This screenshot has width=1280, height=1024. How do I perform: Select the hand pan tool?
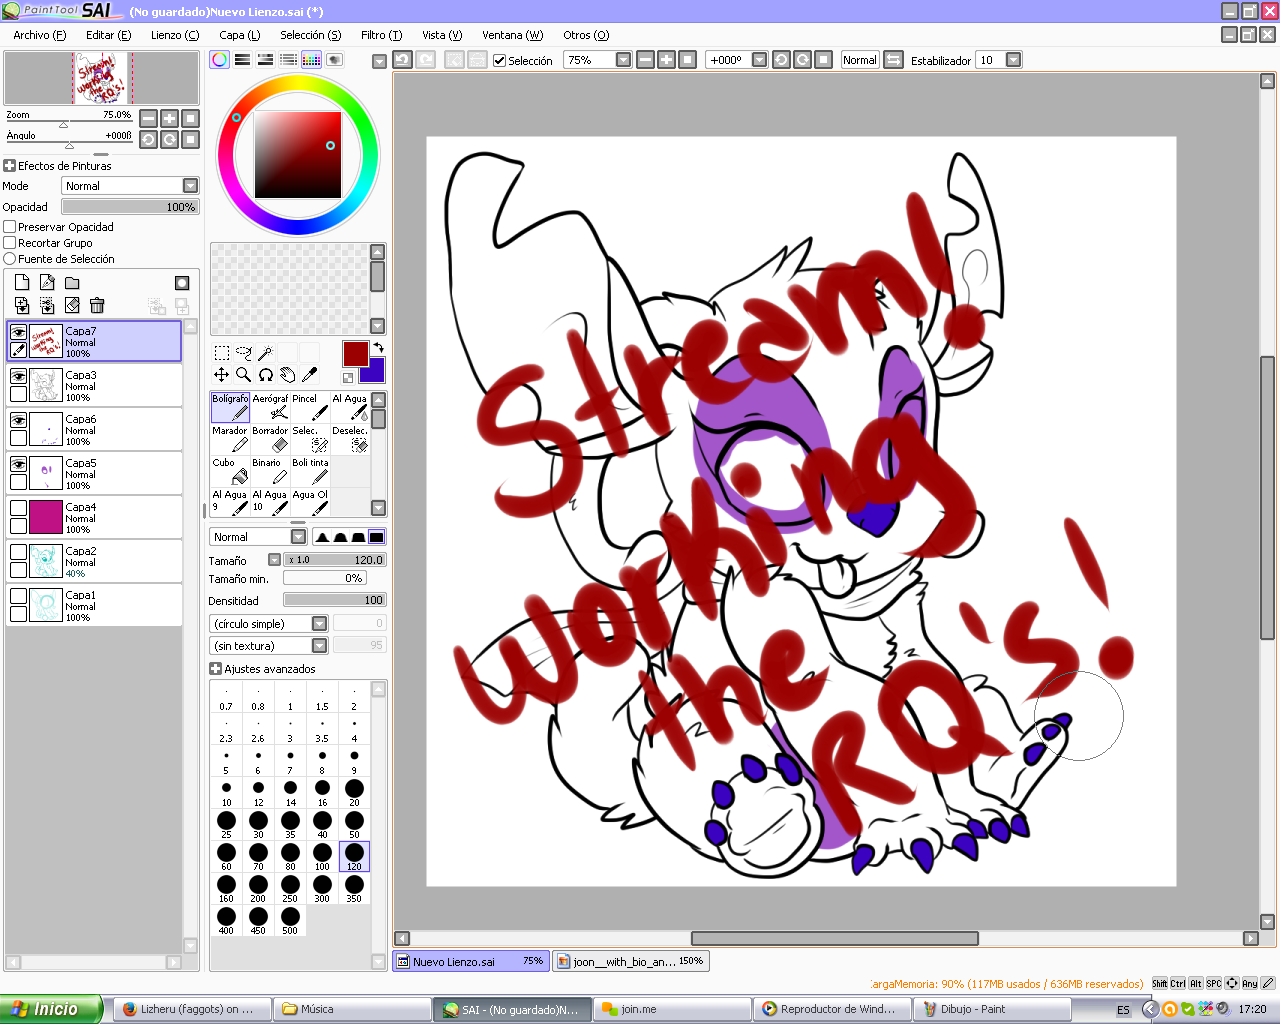288,375
